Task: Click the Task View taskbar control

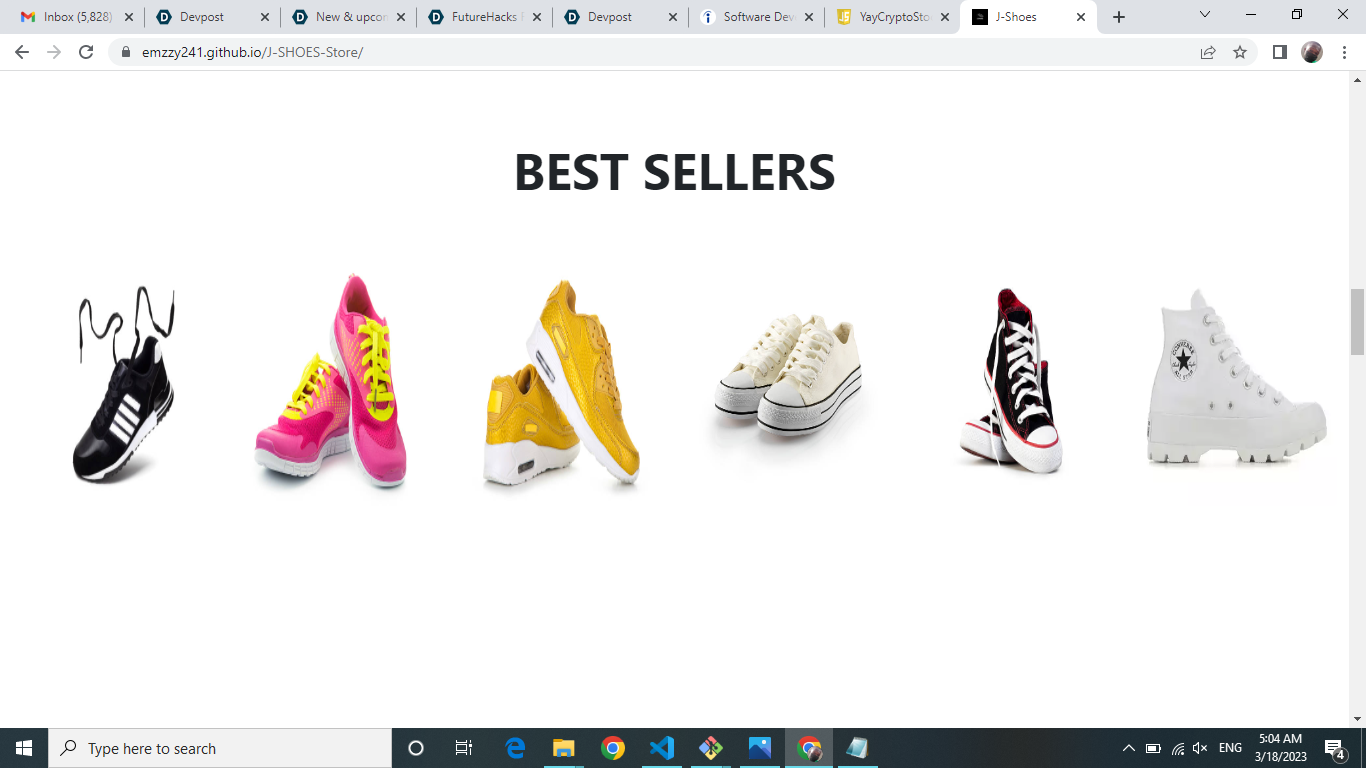Action: [463, 747]
